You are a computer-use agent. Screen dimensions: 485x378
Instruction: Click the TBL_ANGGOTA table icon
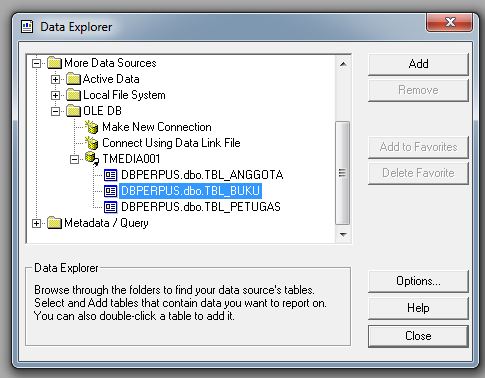pos(110,175)
